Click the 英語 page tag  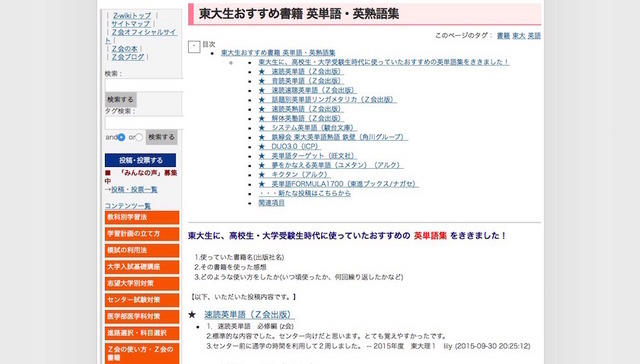(x=534, y=36)
